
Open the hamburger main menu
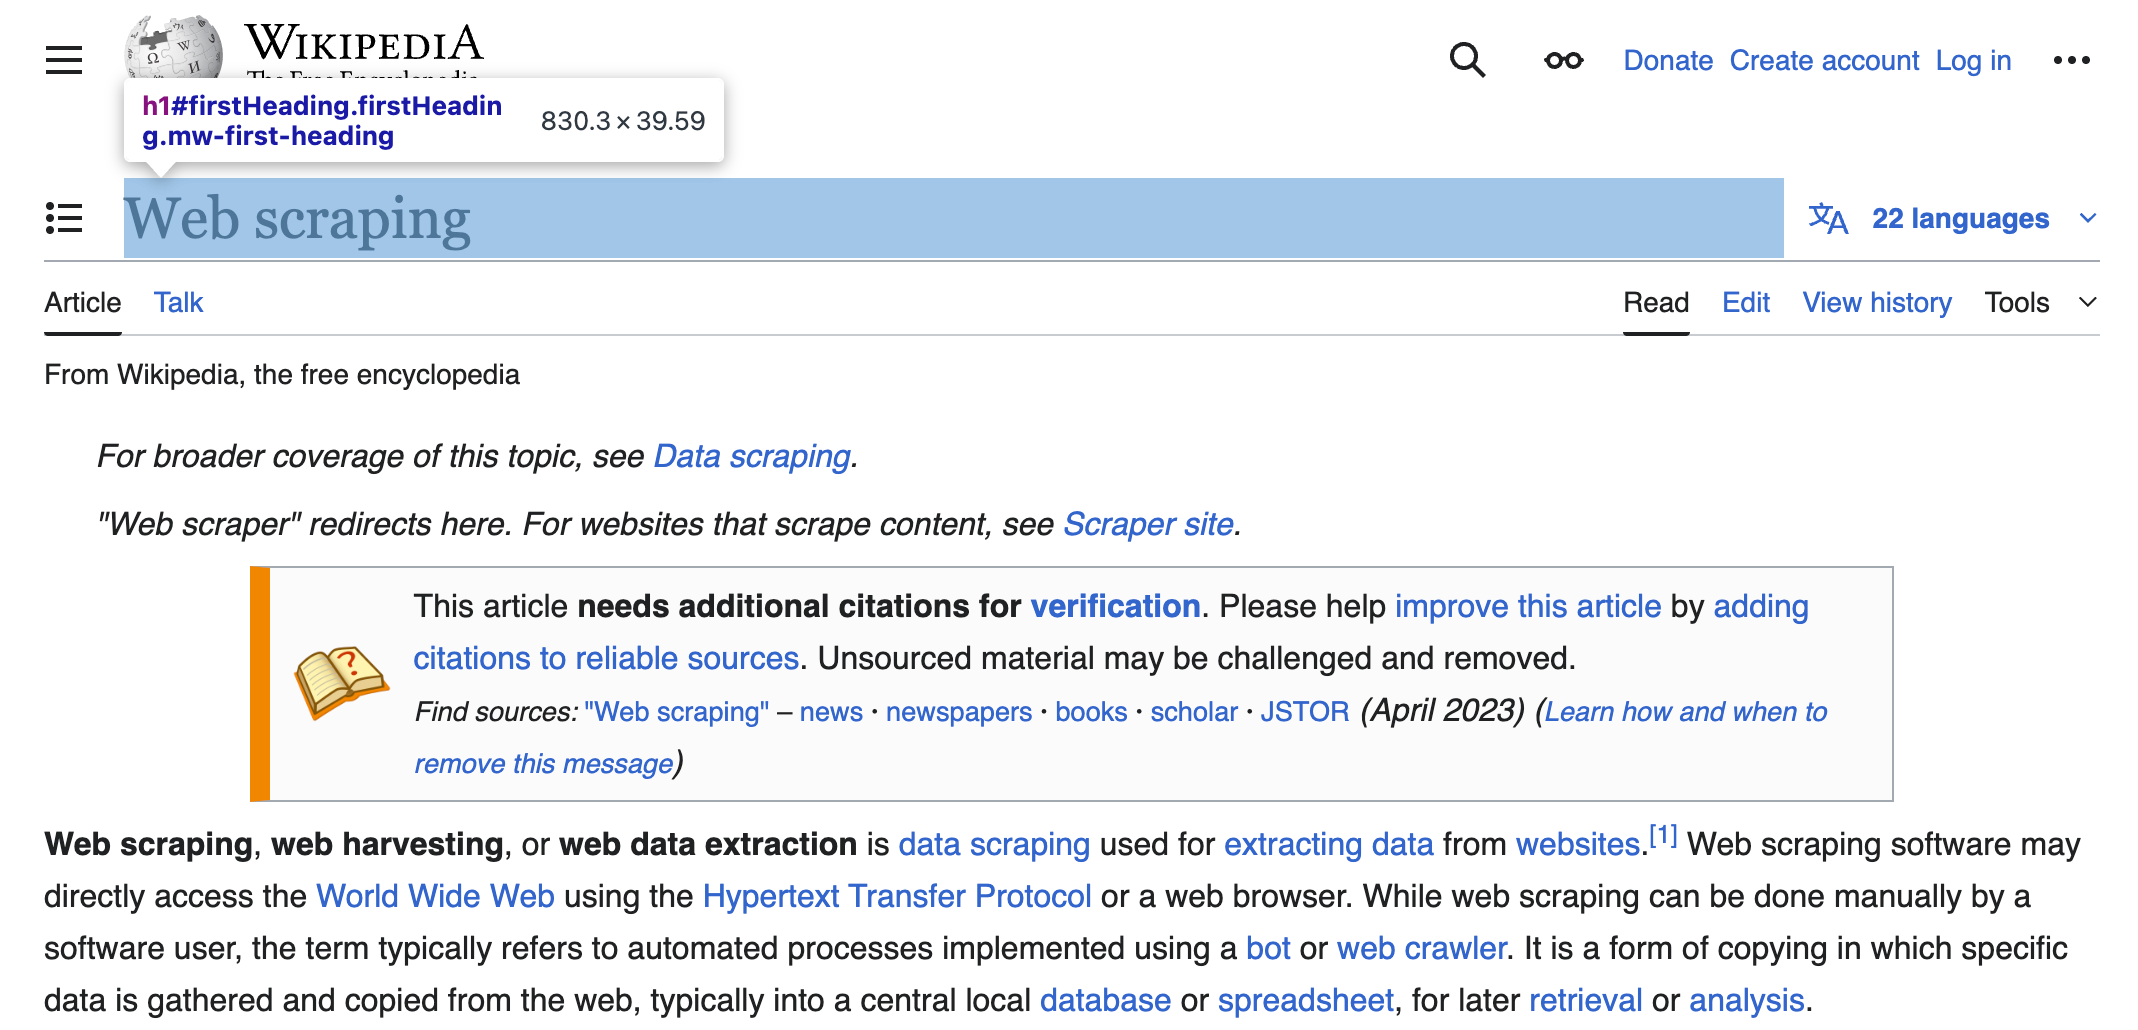(x=63, y=60)
